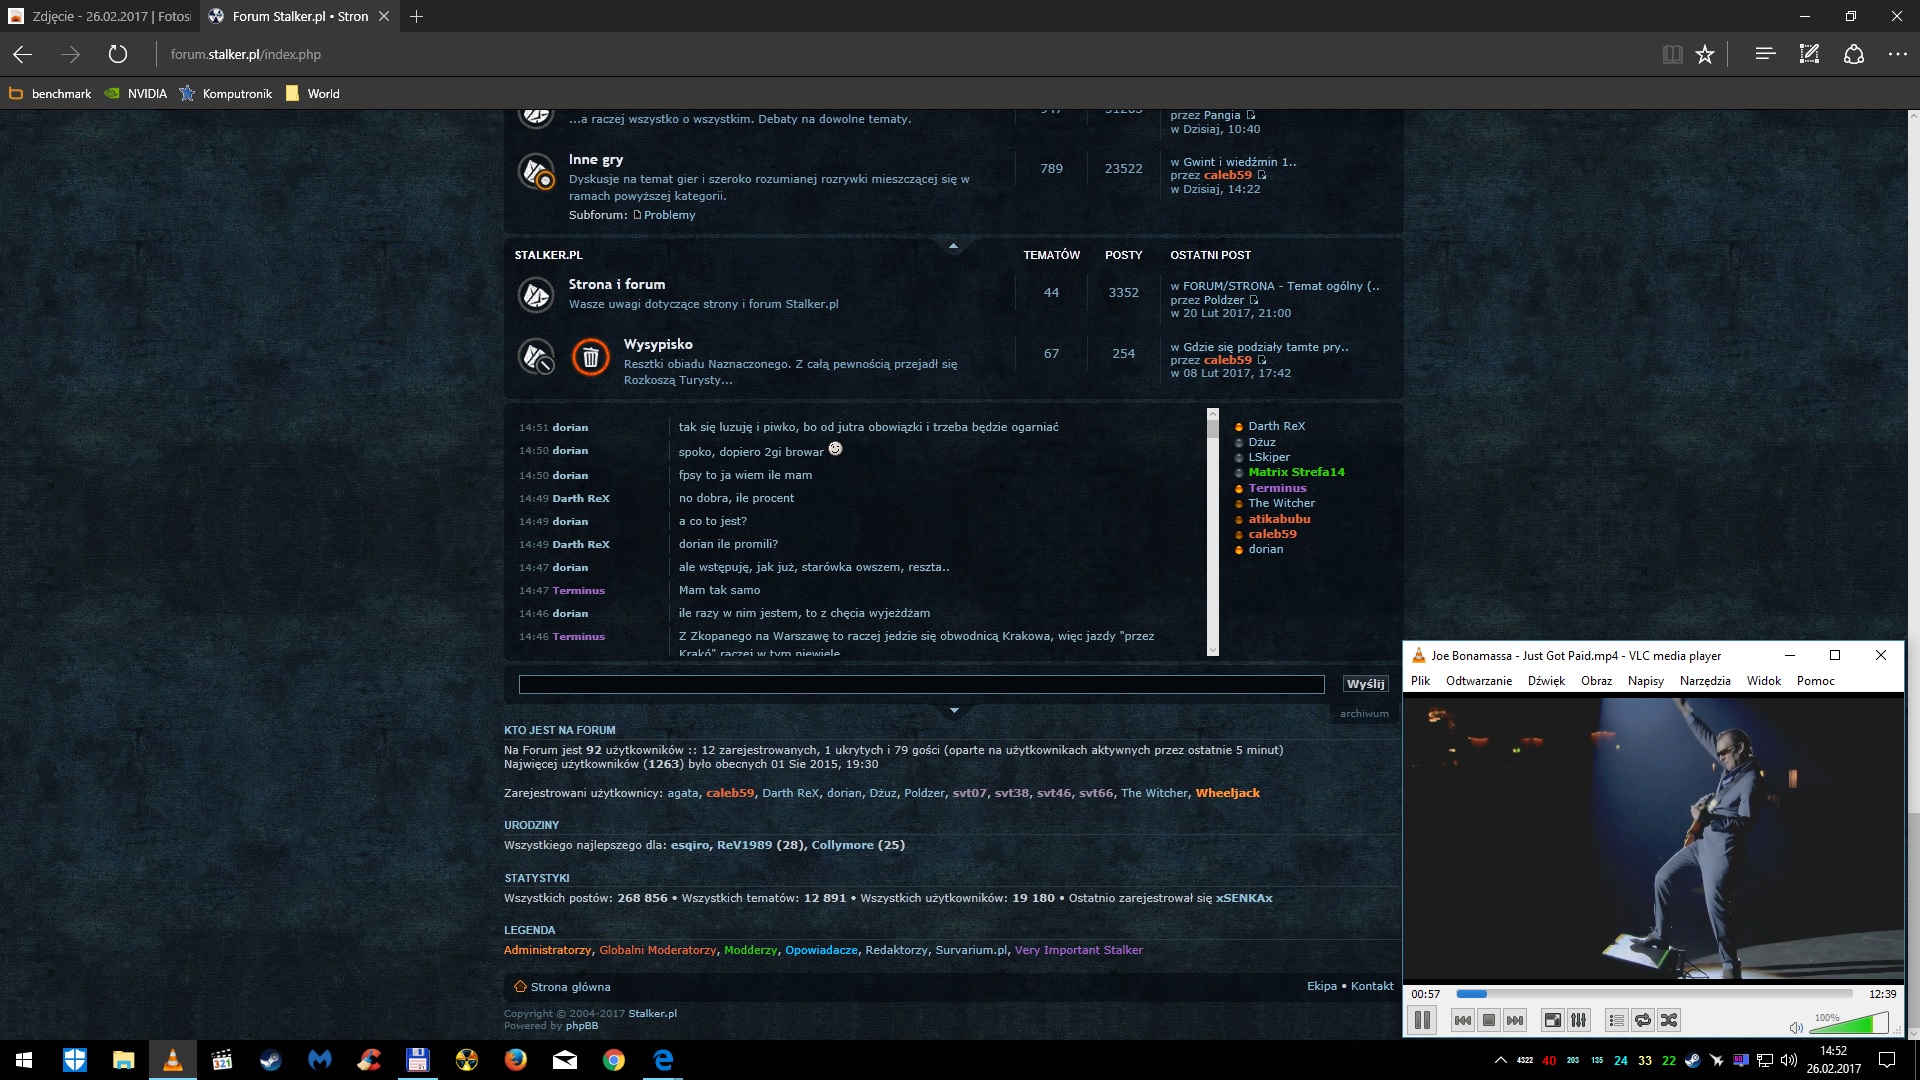Toggle VLC fullscreen video button
The image size is (1920, 1080).
pos(1552,1020)
